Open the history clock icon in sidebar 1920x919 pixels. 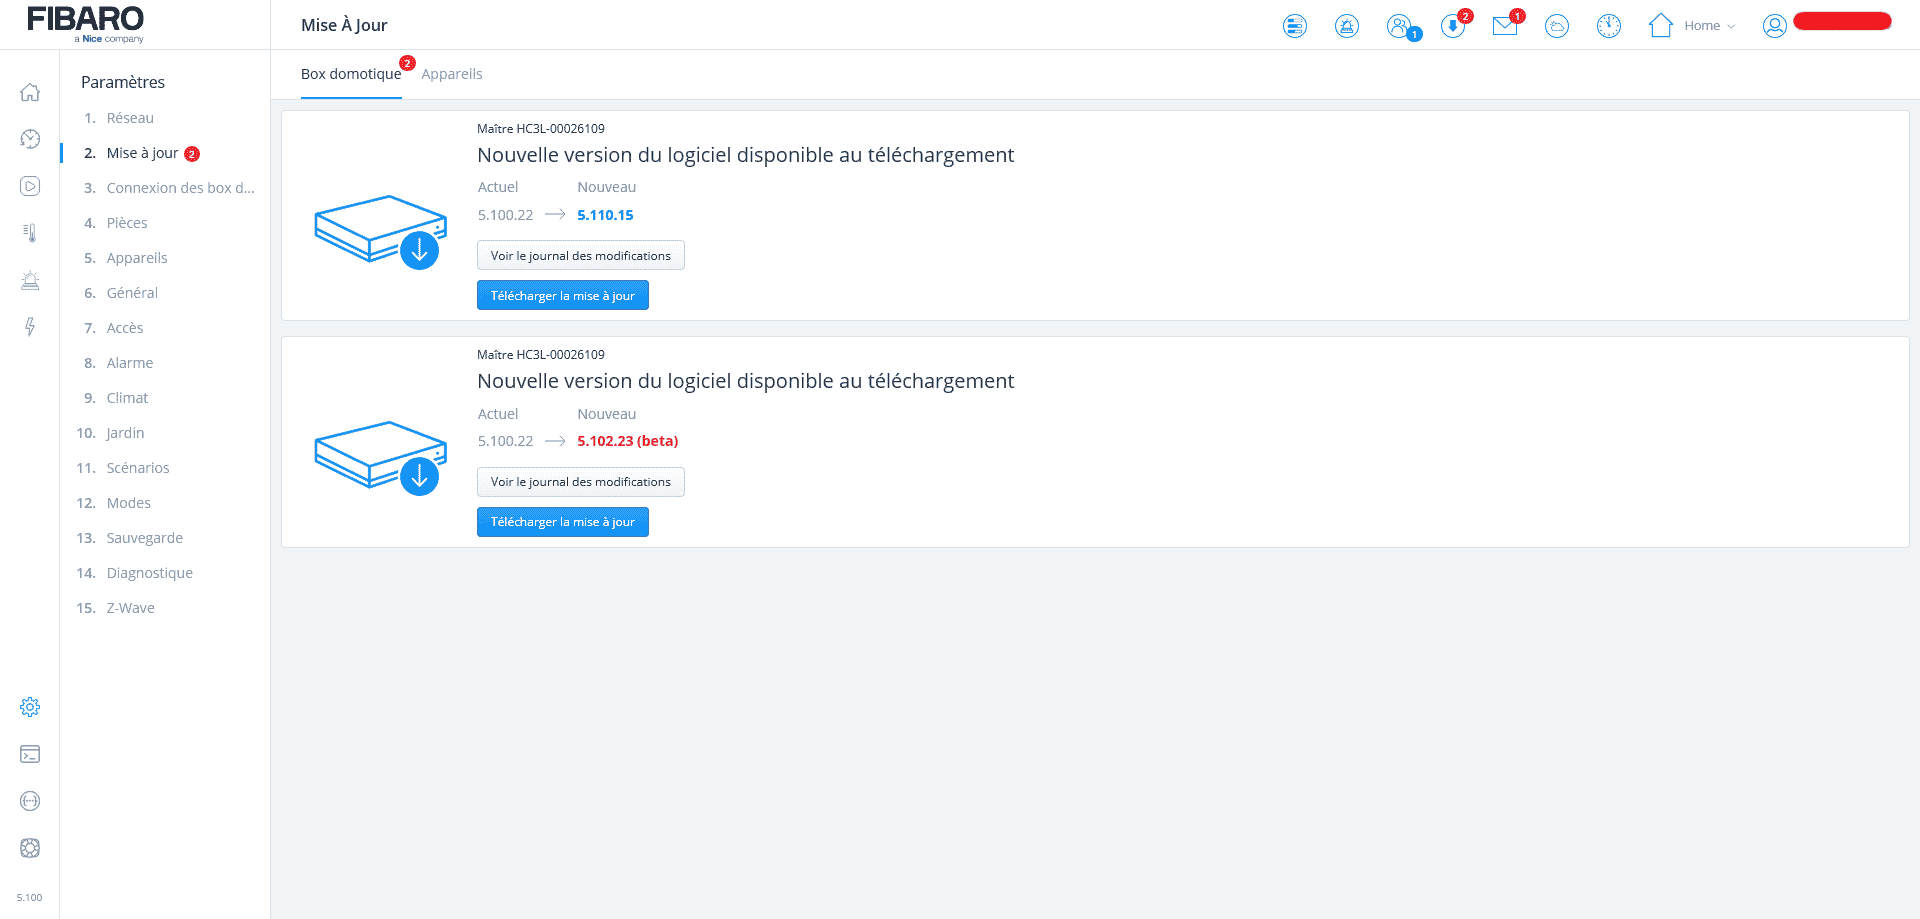coord(30,139)
